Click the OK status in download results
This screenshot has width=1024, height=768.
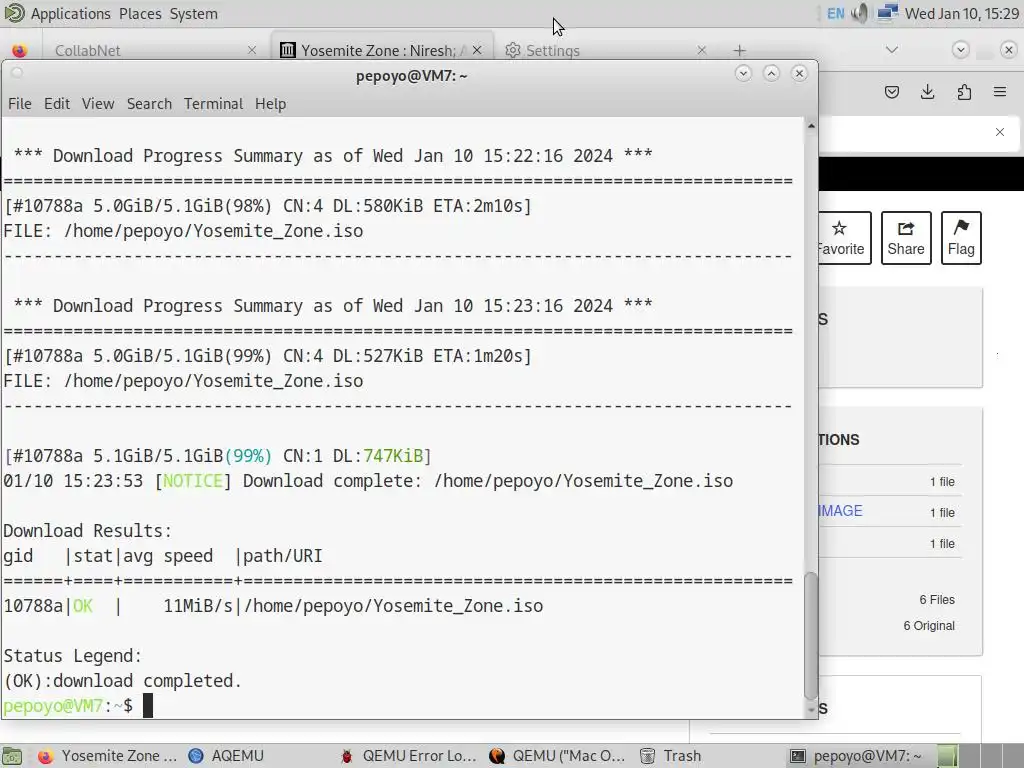[83, 606]
